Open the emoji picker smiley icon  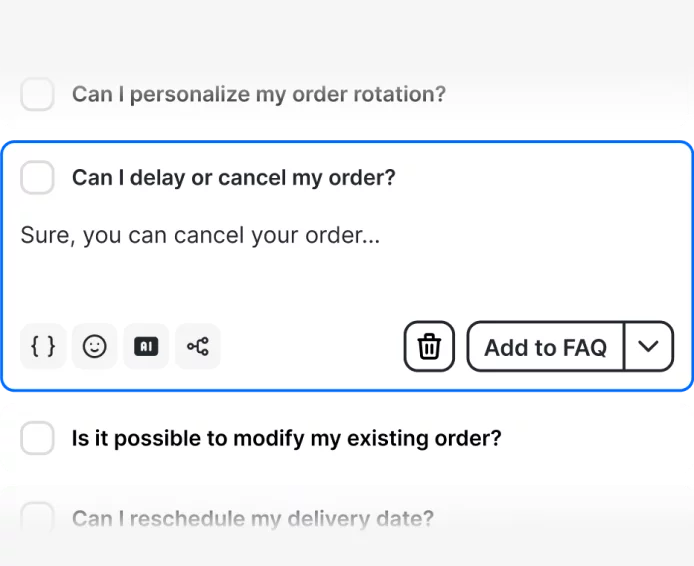coord(94,347)
